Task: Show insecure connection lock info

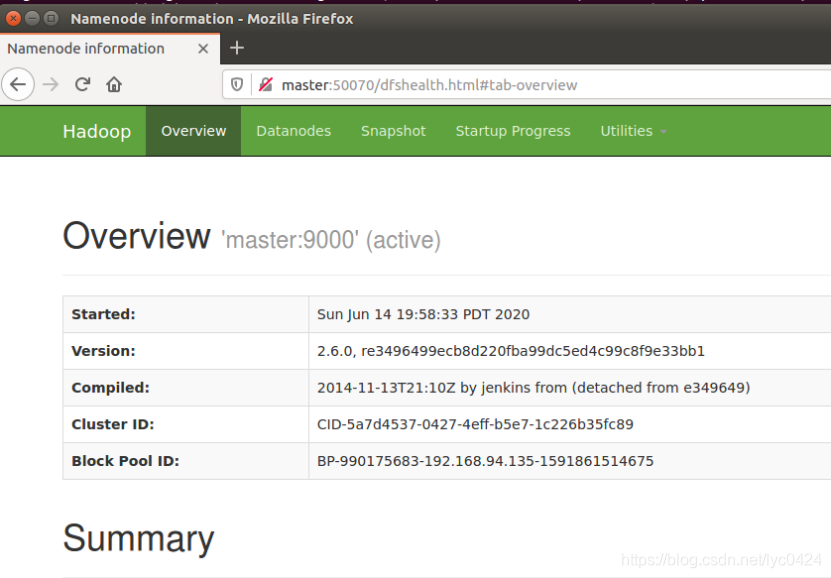Action: tap(266, 85)
